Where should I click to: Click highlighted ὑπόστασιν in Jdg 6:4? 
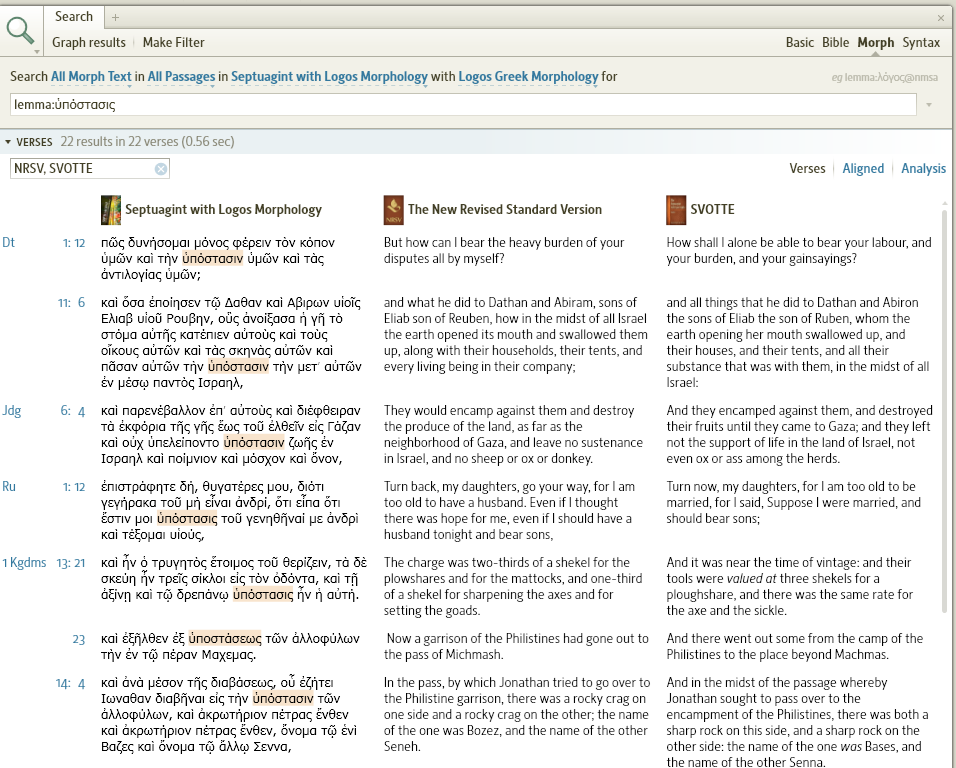[x=254, y=443]
